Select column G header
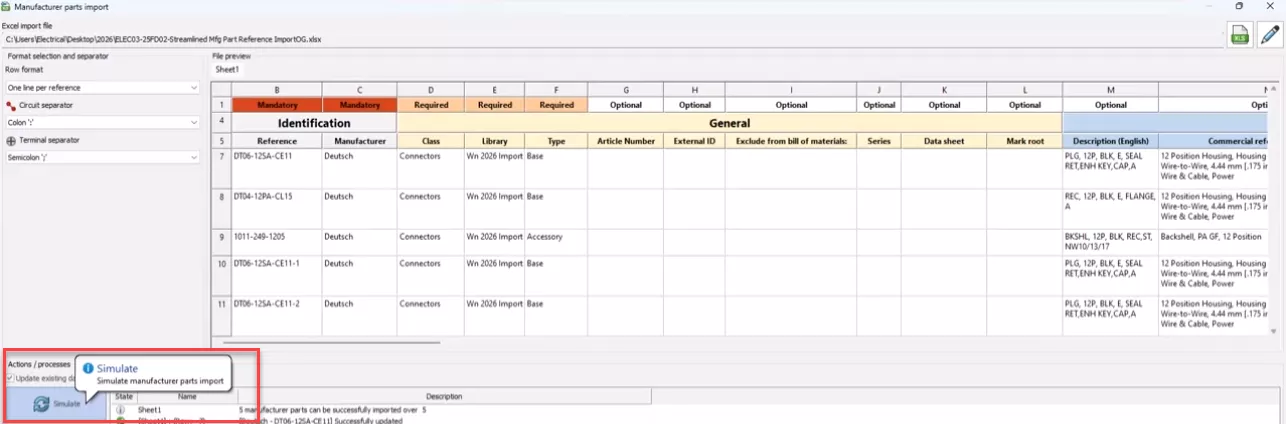Screen dimensions: 1286x424 [x=626, y=90]
